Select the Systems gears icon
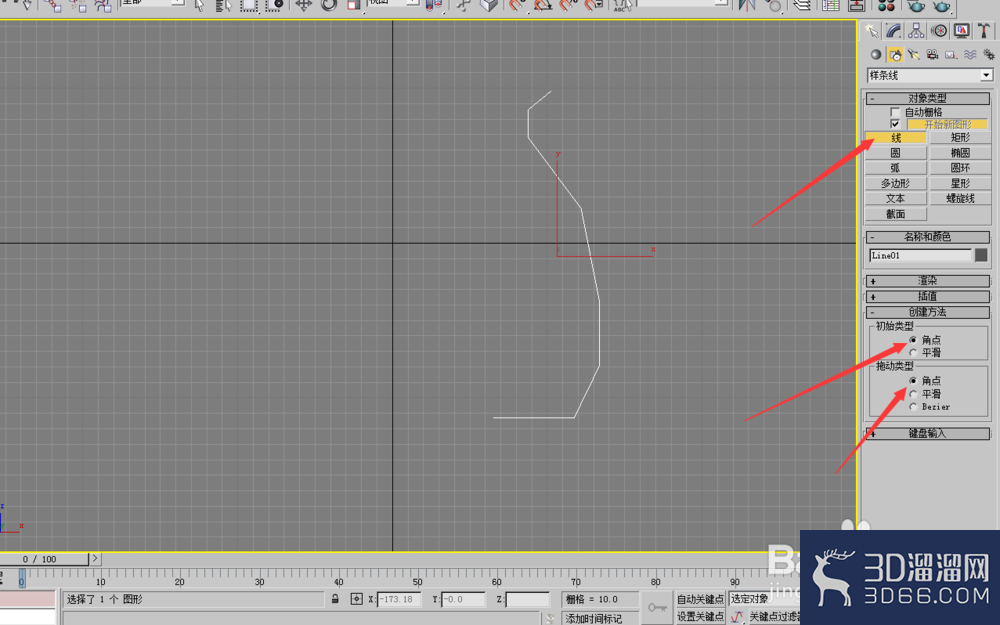 989,55
